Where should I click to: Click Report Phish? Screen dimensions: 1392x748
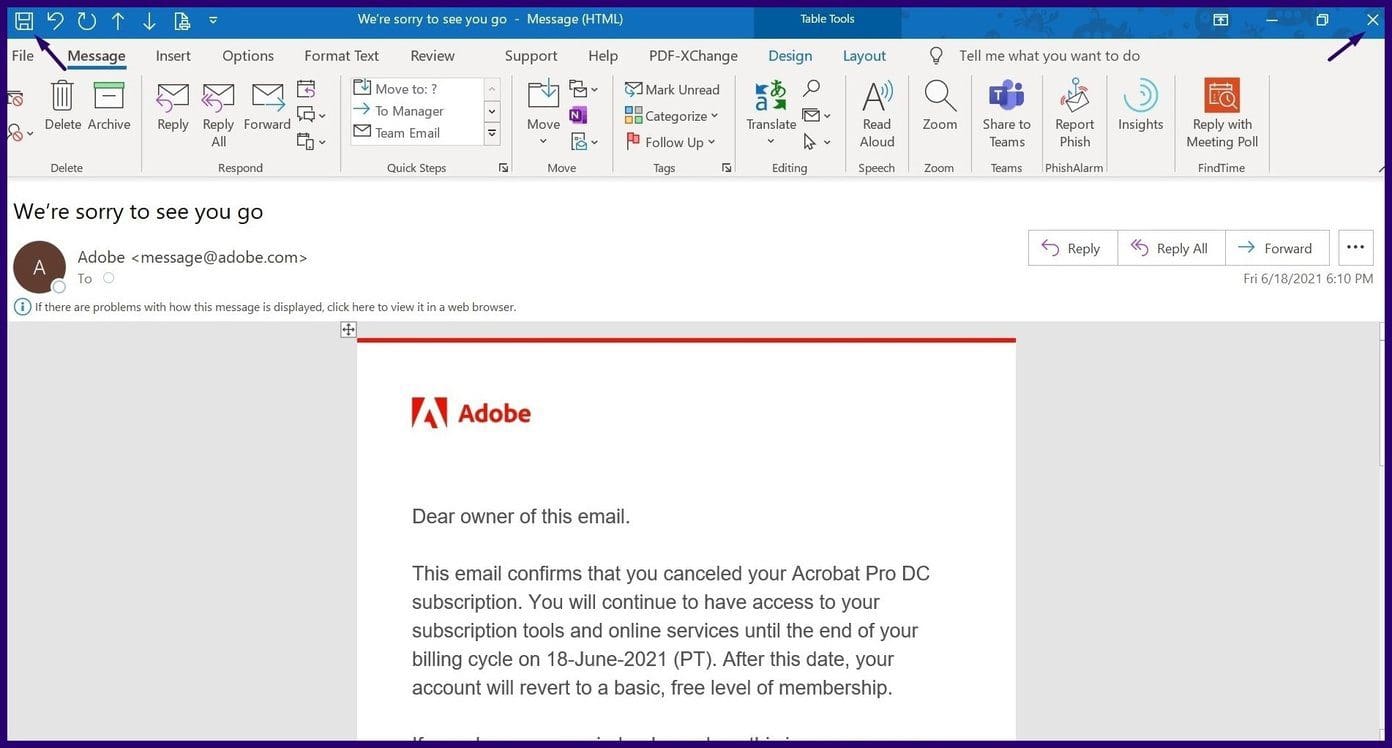click(x=1075, y=114)
